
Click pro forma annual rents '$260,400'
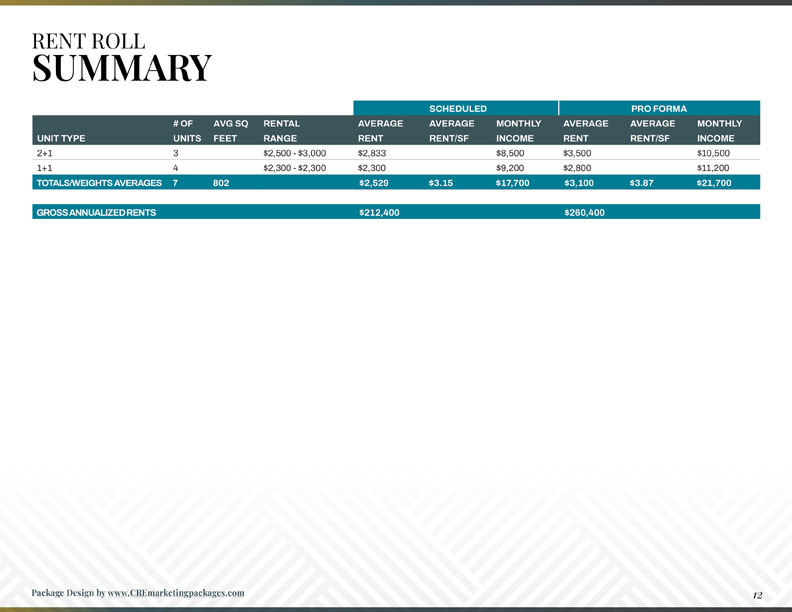(584, 213)
